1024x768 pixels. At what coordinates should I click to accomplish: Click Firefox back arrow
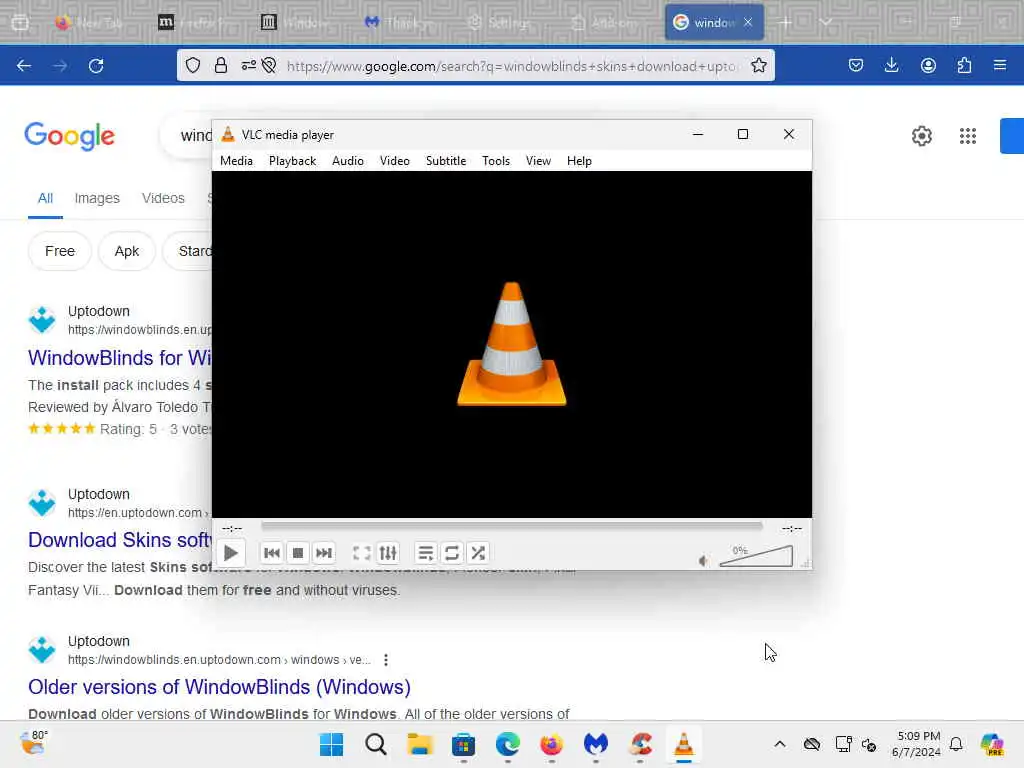point(24,65)
